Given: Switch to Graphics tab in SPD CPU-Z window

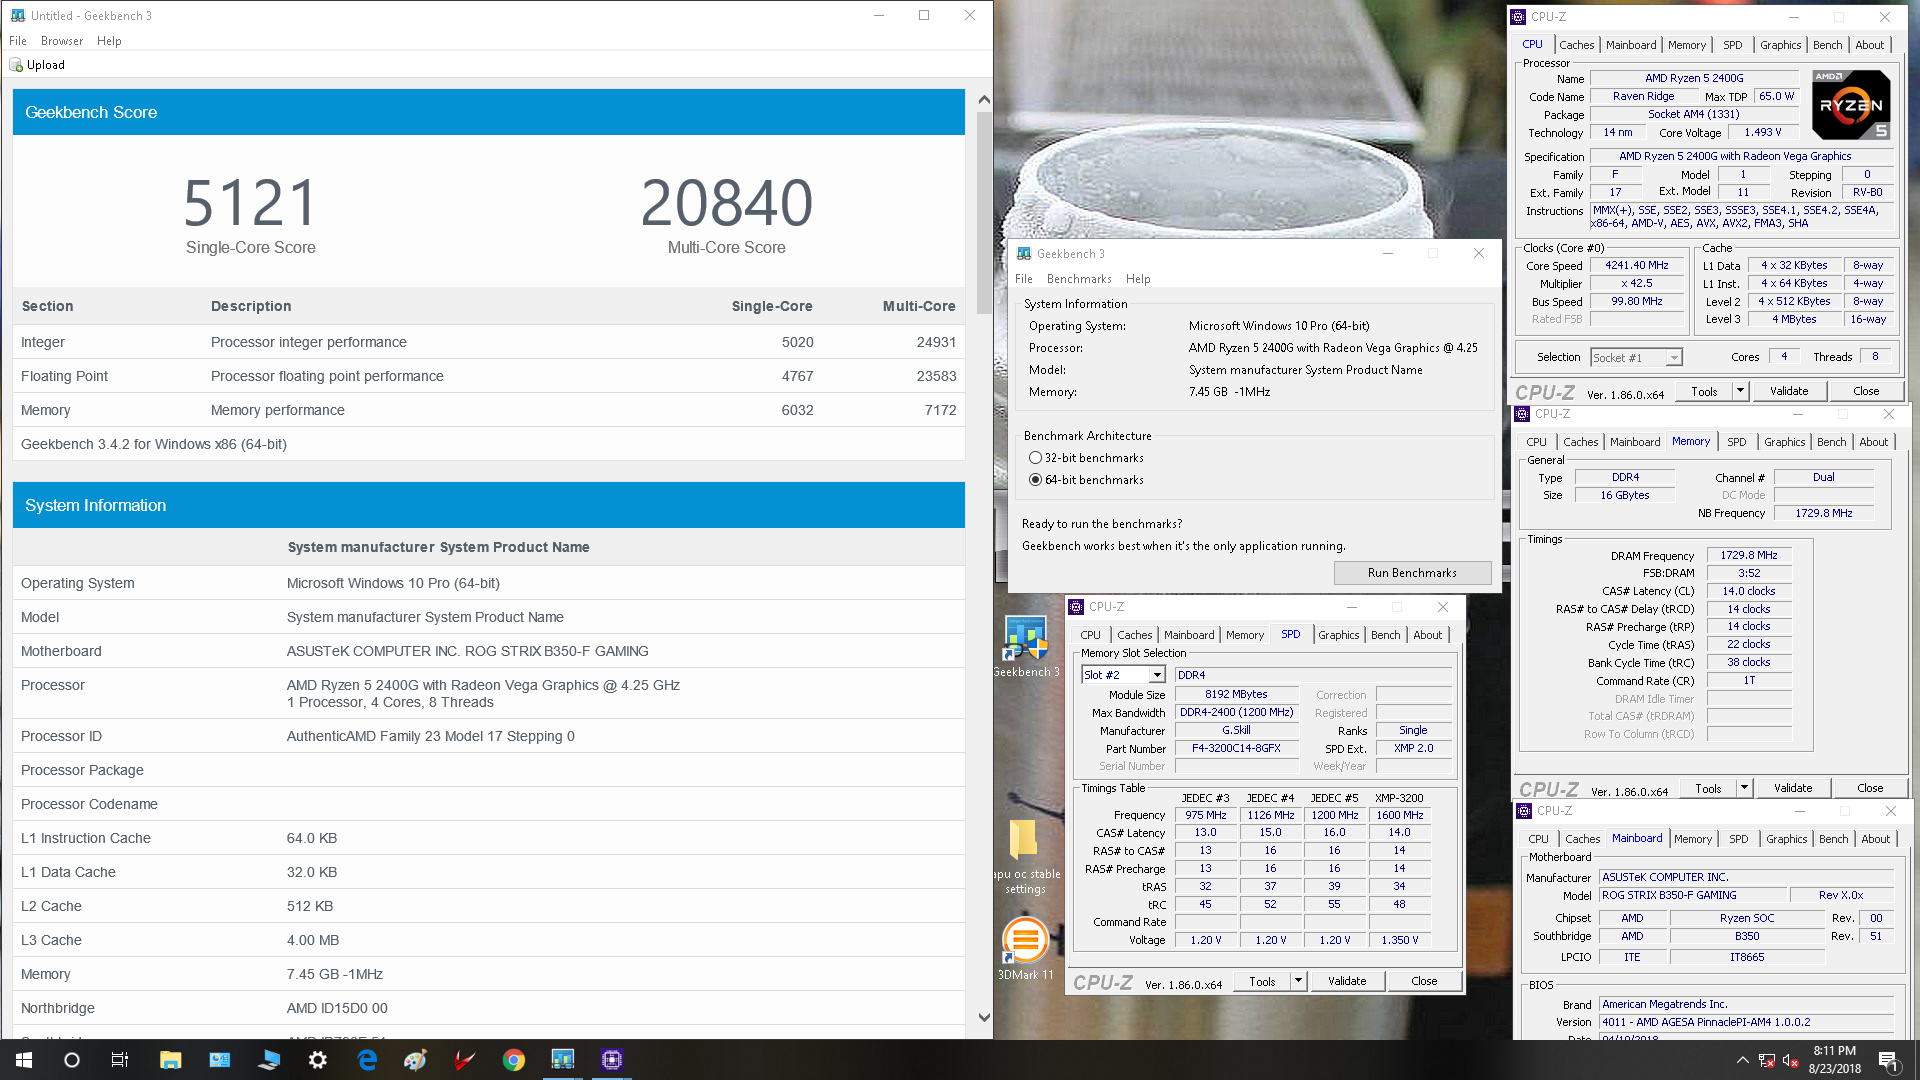Looking at the screenshot, I should (1338, 635).
